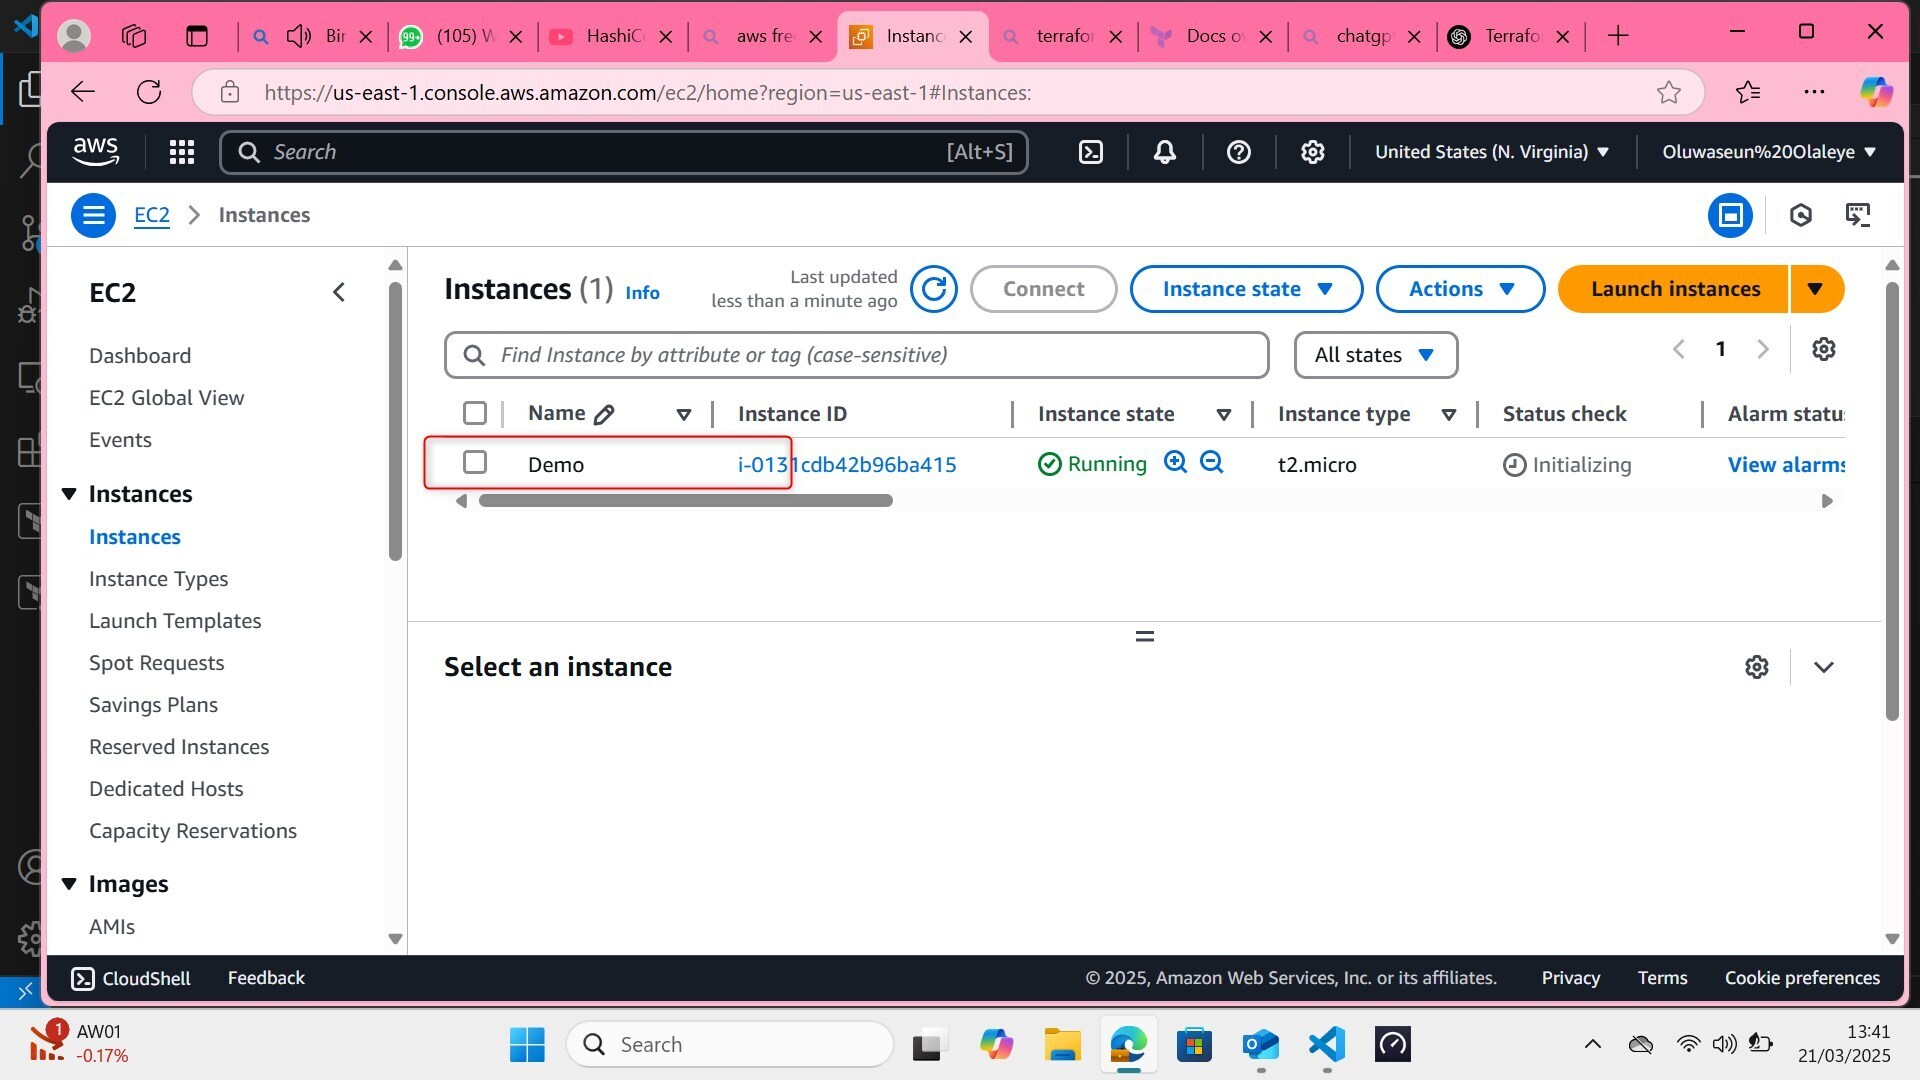This screenshot has width=1920, height=1080.
Task: Click the AWS logo home icon
Action: tap(96, 152)
